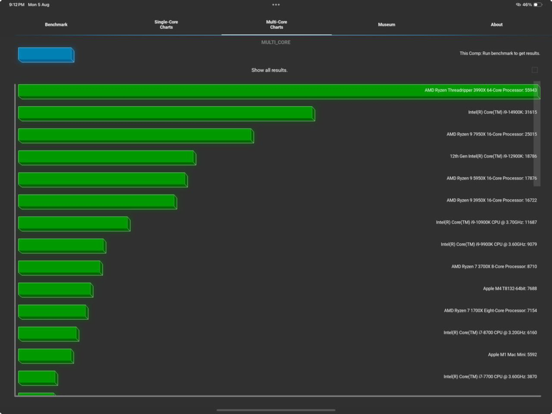
Task: Click 'Apple M1 Mac Mini' label
Action: (512, 355)
